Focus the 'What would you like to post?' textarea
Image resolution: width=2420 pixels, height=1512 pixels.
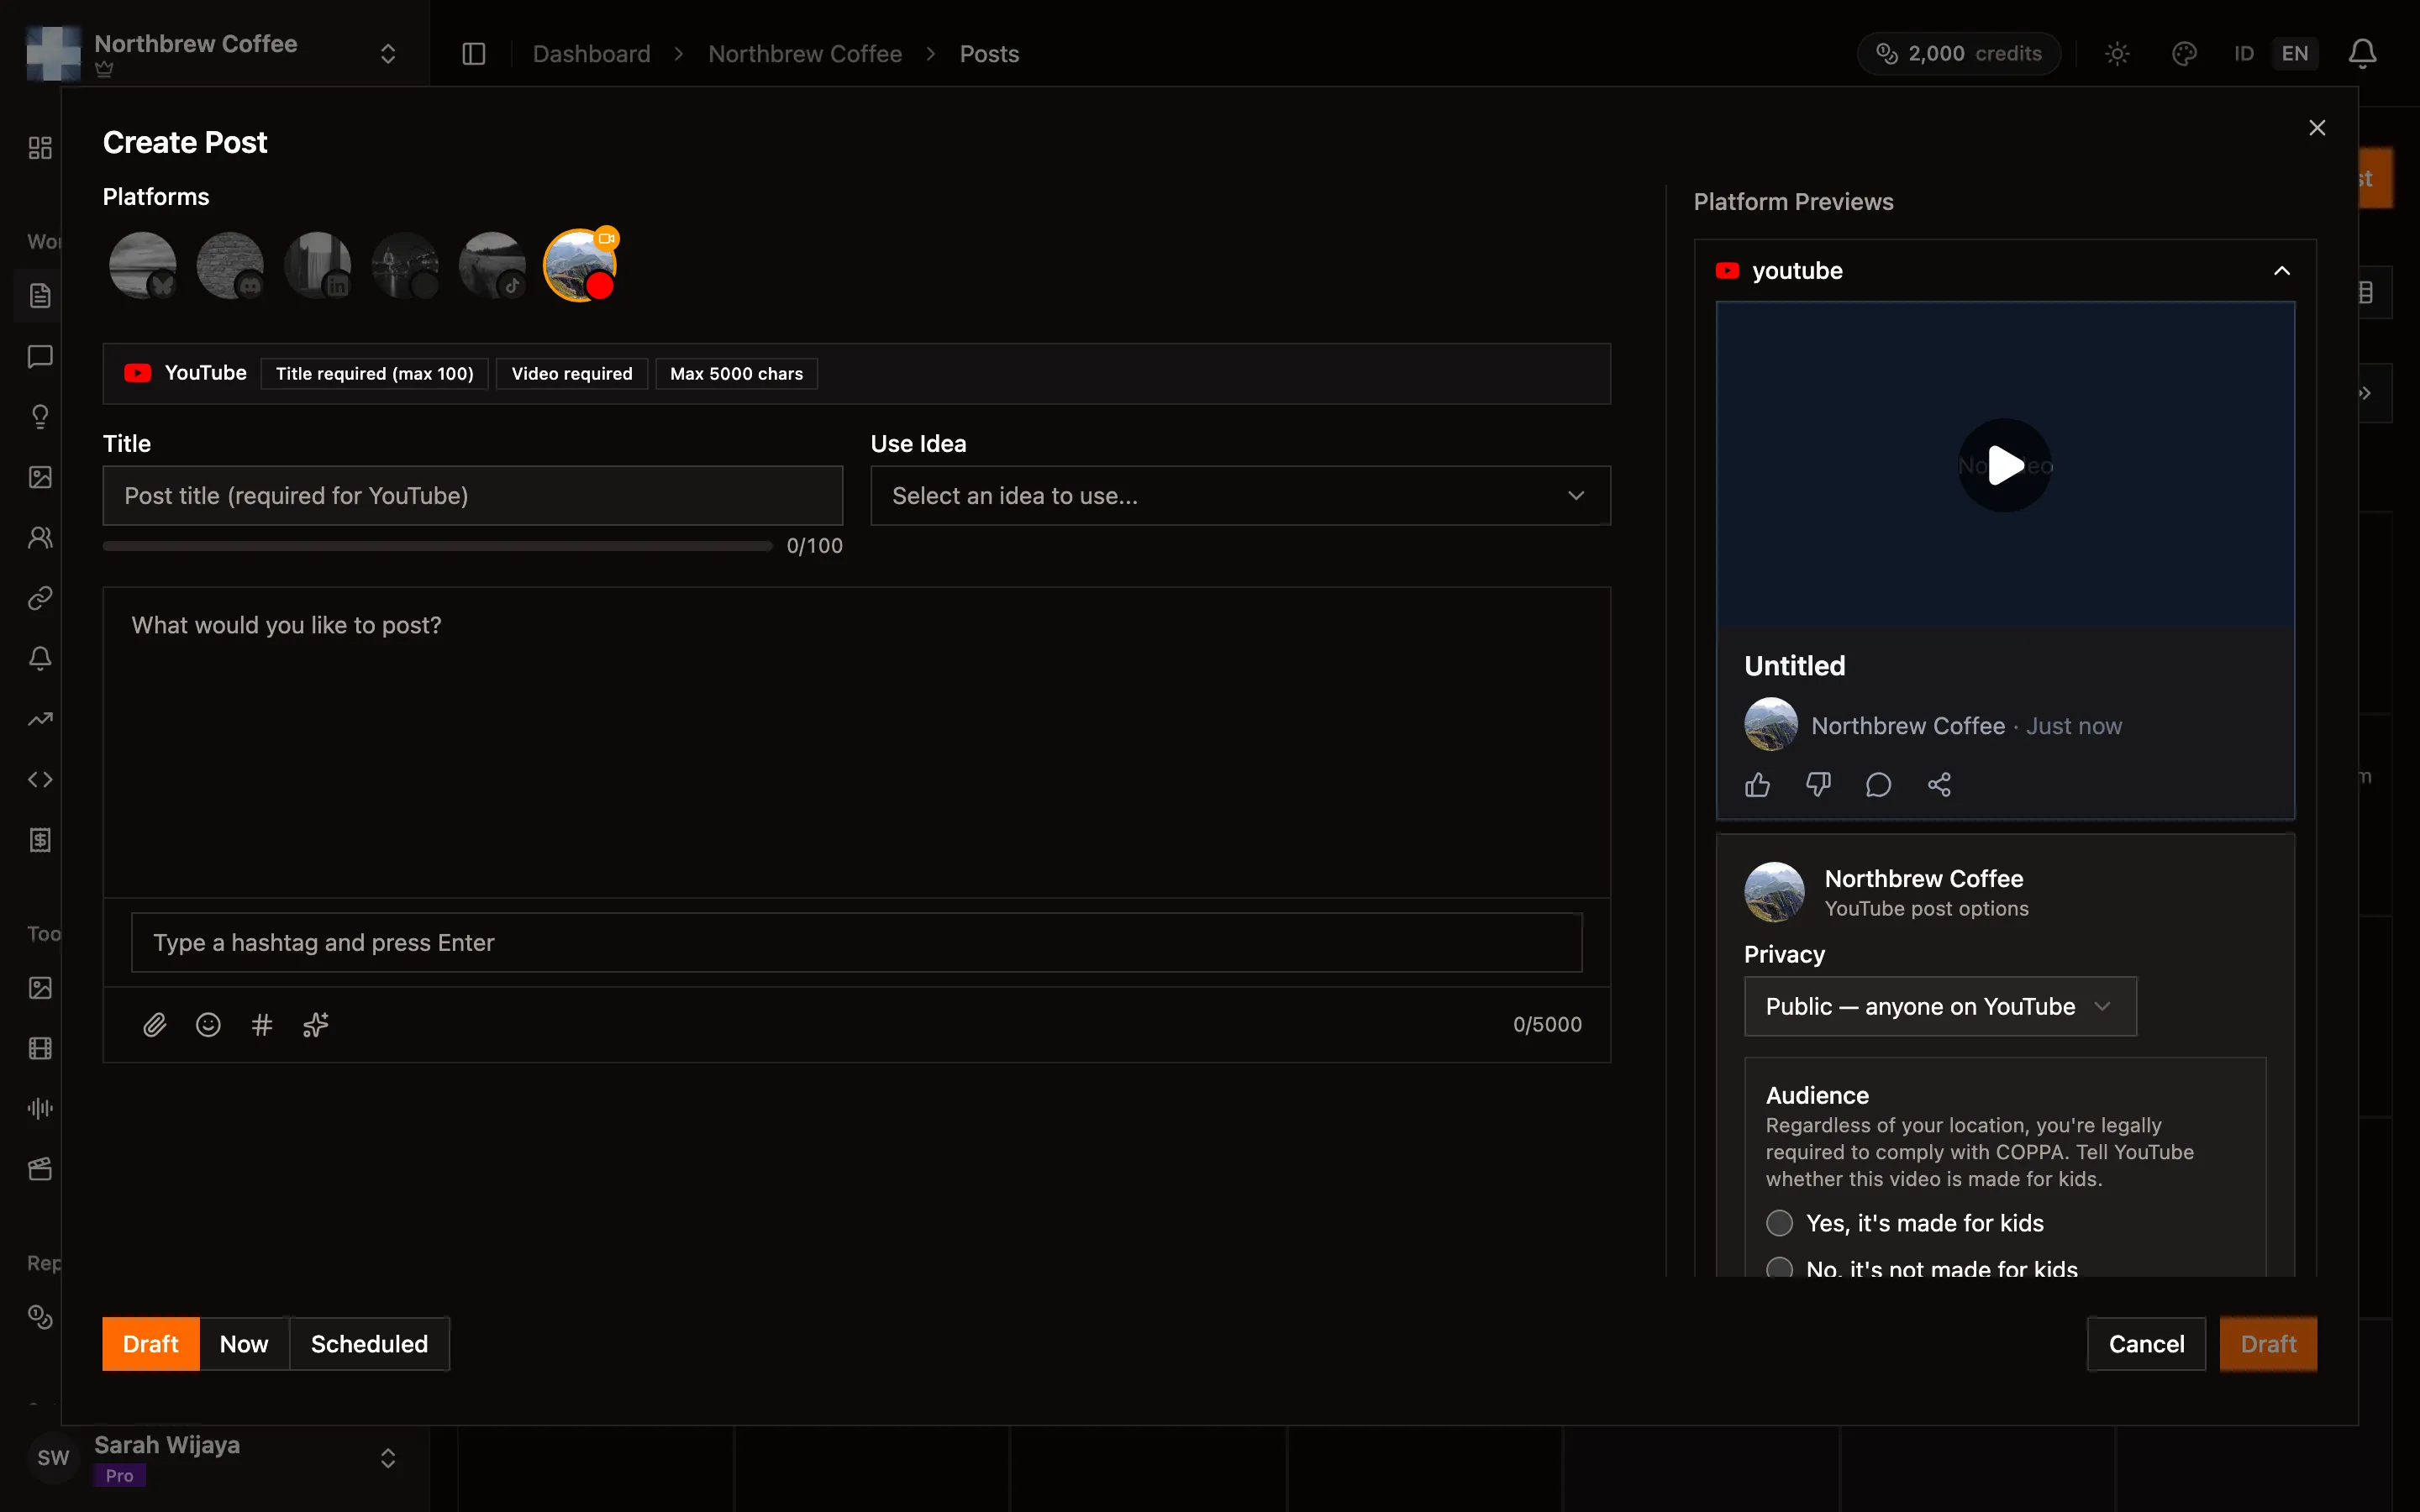pos(856,742)
